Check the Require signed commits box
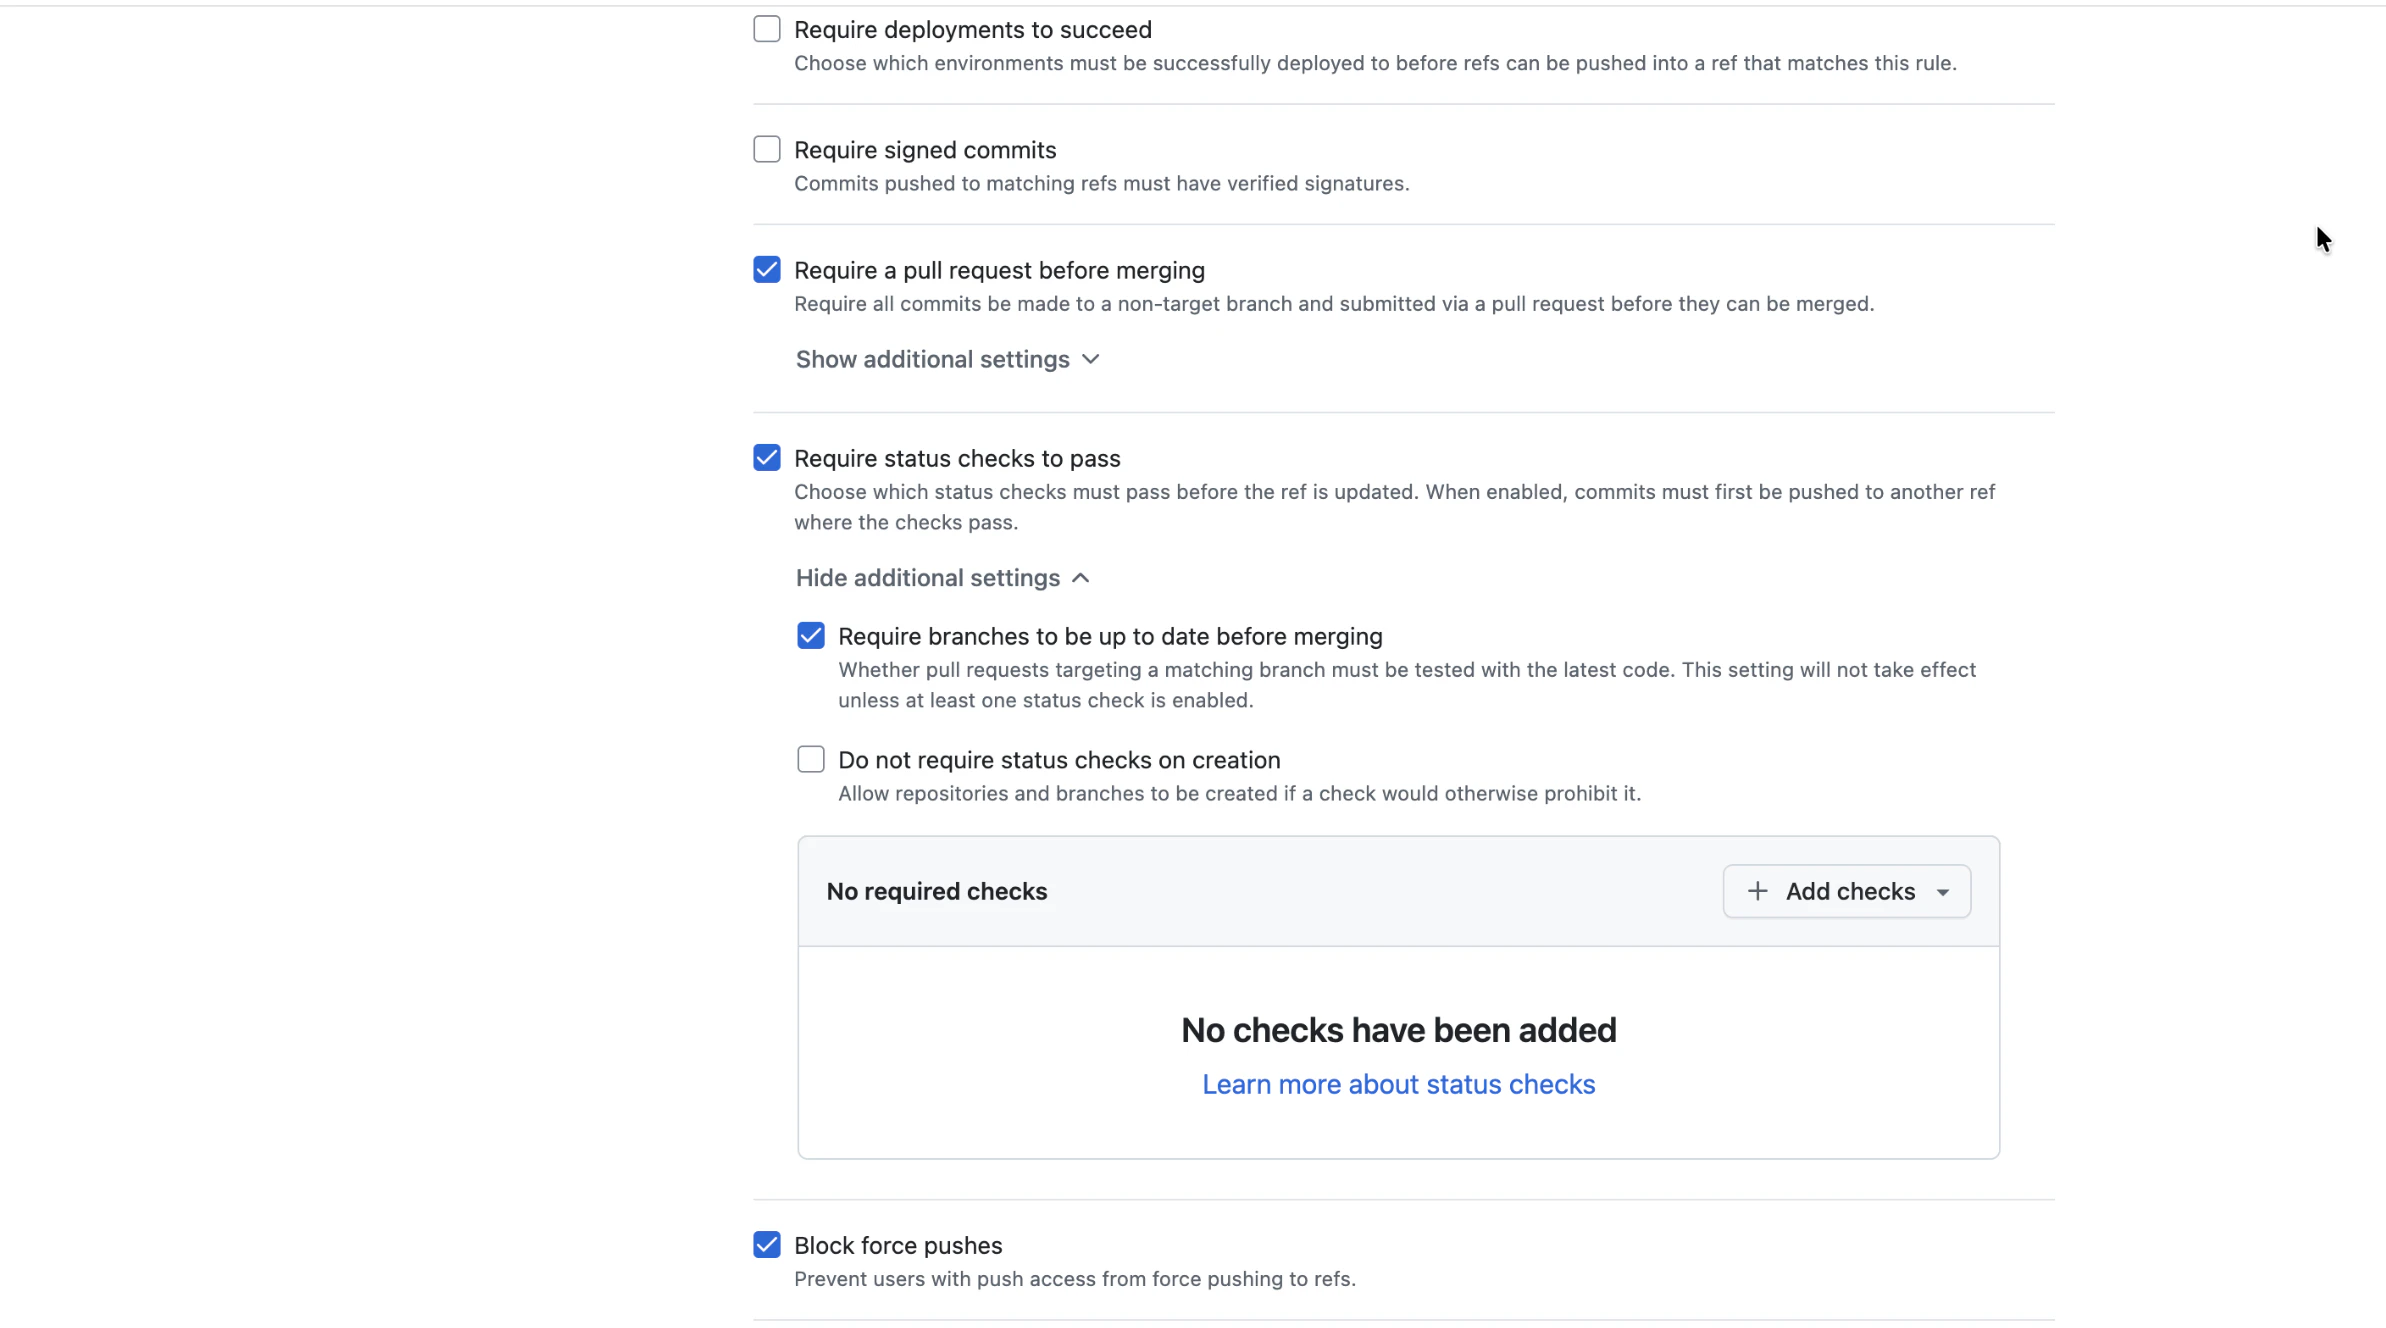 [x=766, y=149]
